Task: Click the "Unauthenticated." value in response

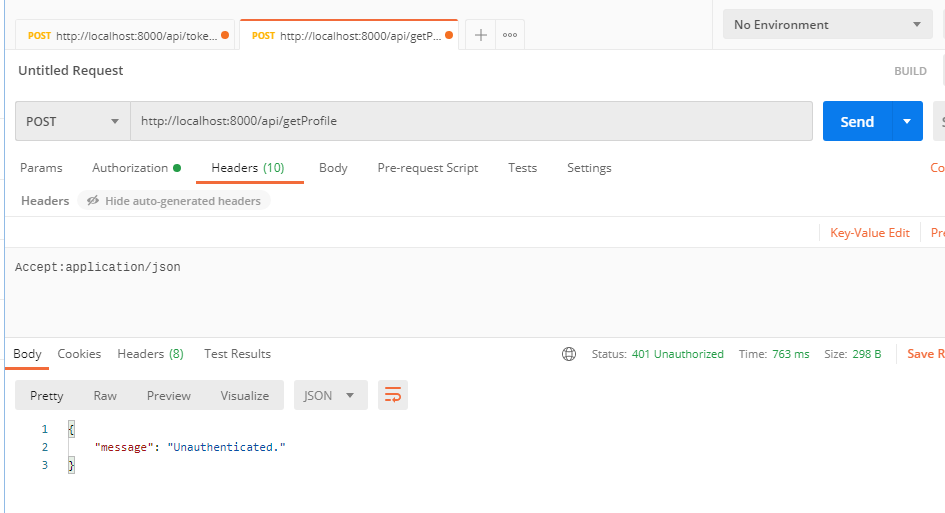Action: (x=227, y=447)
